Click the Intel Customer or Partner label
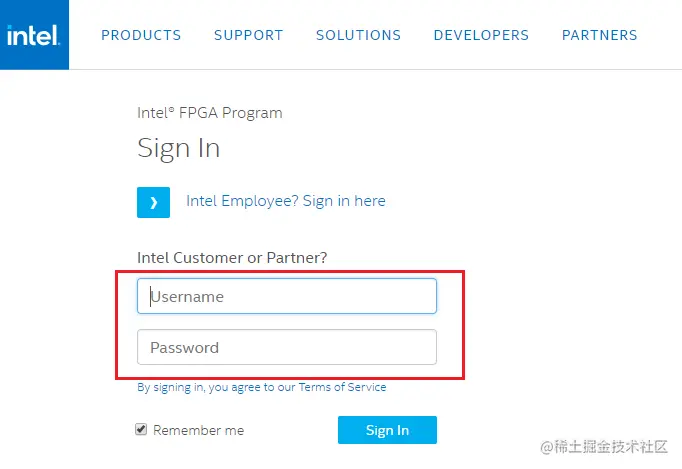The height and width of the screenshot is (469, 682). click(232, 258)
